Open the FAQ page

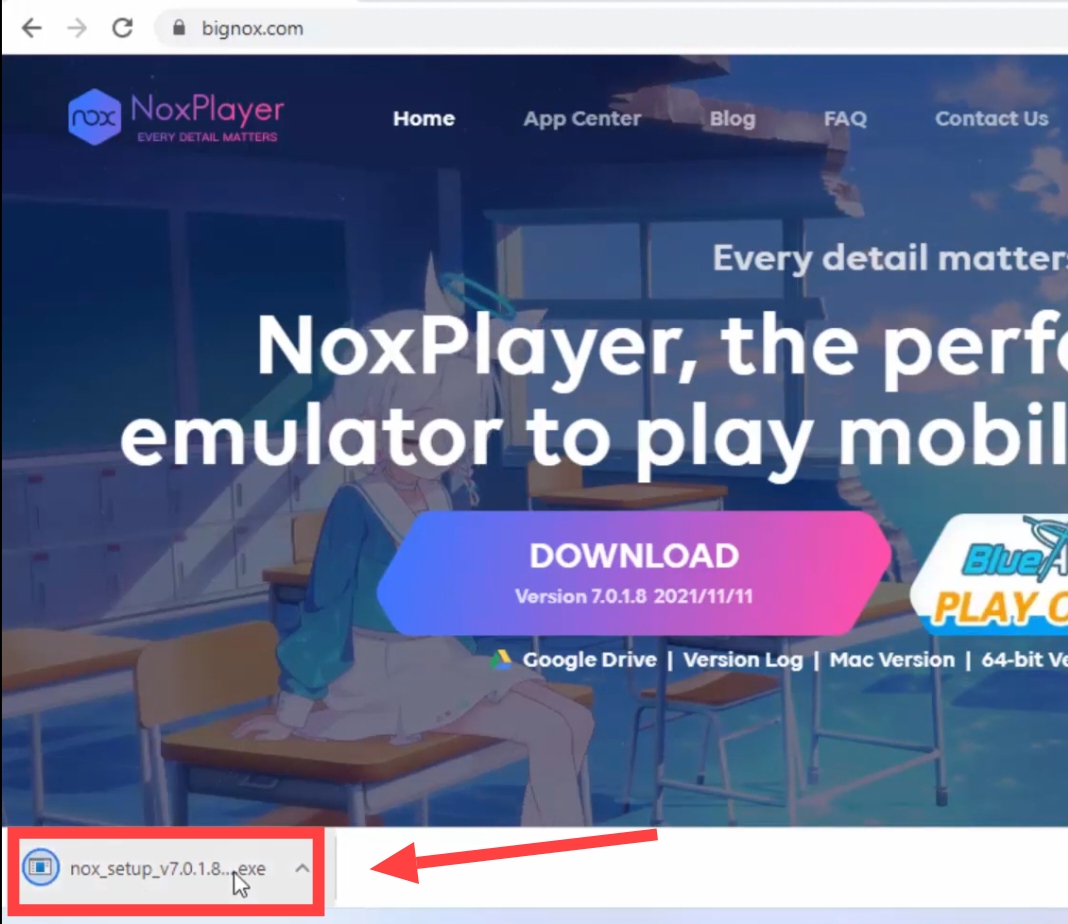coord(845,118)
